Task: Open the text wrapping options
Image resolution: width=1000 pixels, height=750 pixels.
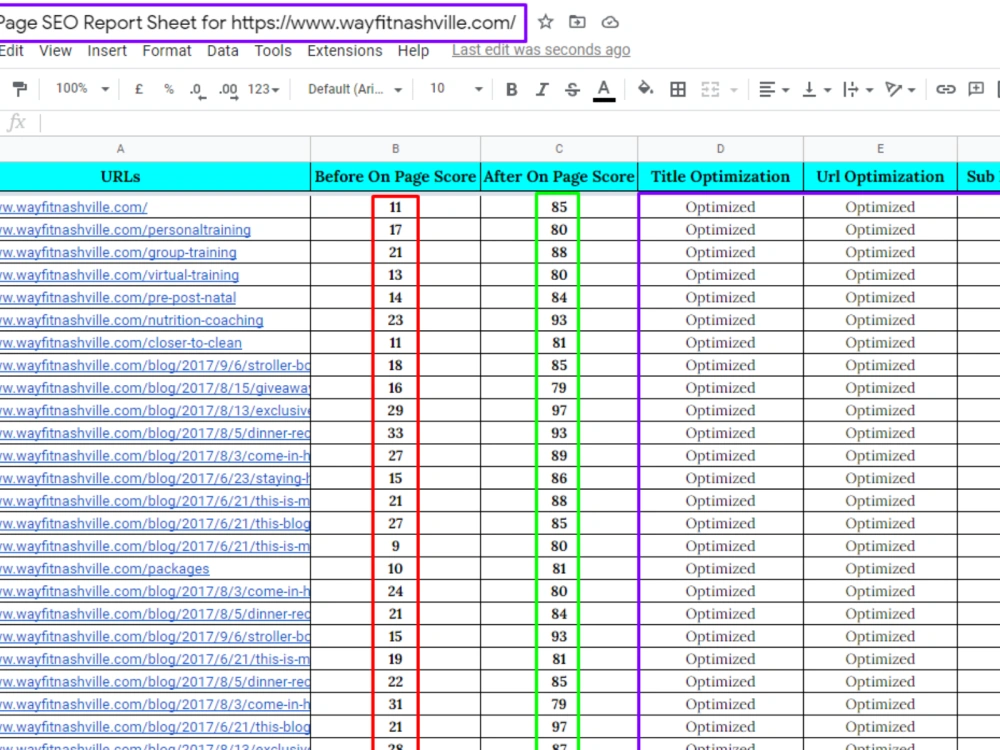Action: coord(858,89)
